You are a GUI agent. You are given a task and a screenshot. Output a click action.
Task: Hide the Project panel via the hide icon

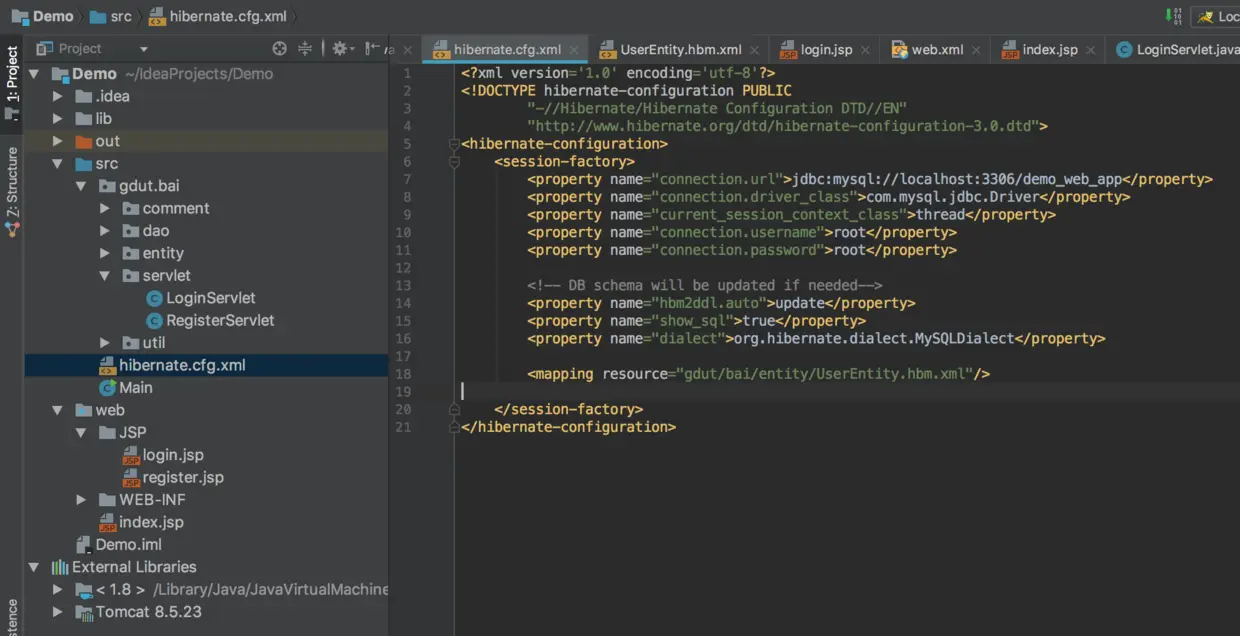click(372, 48)
